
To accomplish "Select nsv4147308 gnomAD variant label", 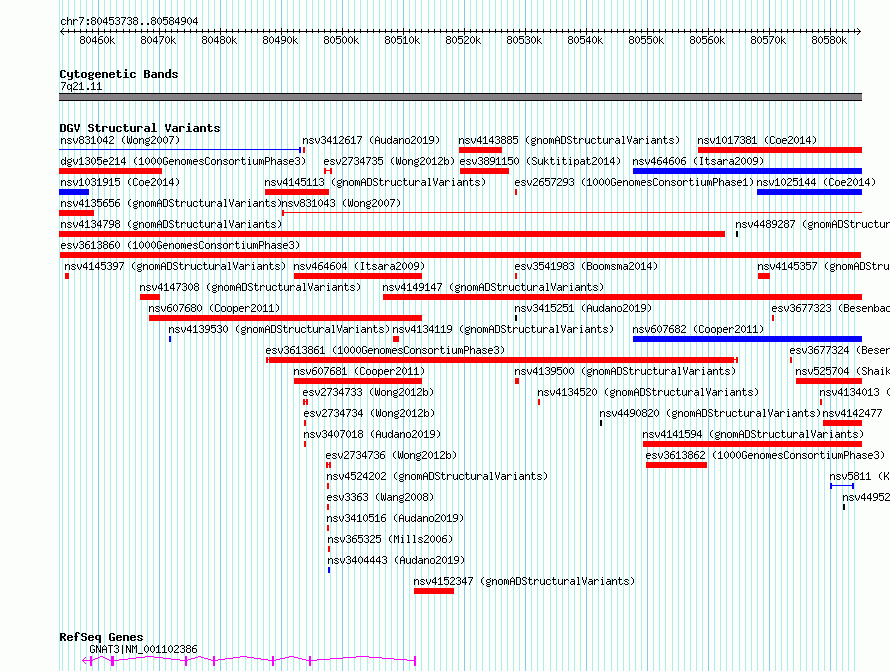I will [250, 287].
